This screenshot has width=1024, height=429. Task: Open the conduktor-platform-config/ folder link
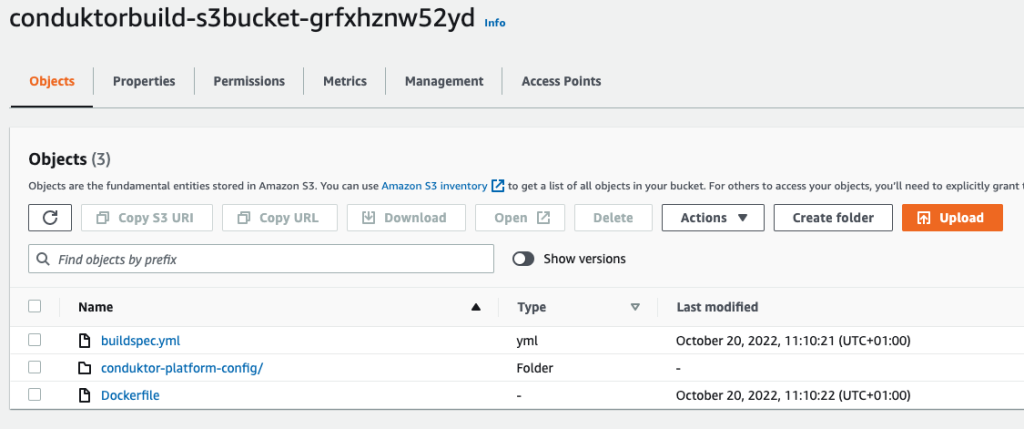[182, 368]
